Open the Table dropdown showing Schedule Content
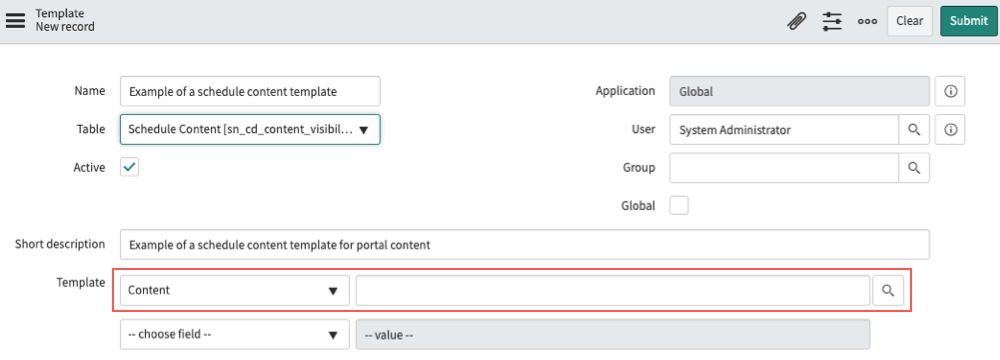This screenshot has height=360, width=1000. click(x=250, y=130)
